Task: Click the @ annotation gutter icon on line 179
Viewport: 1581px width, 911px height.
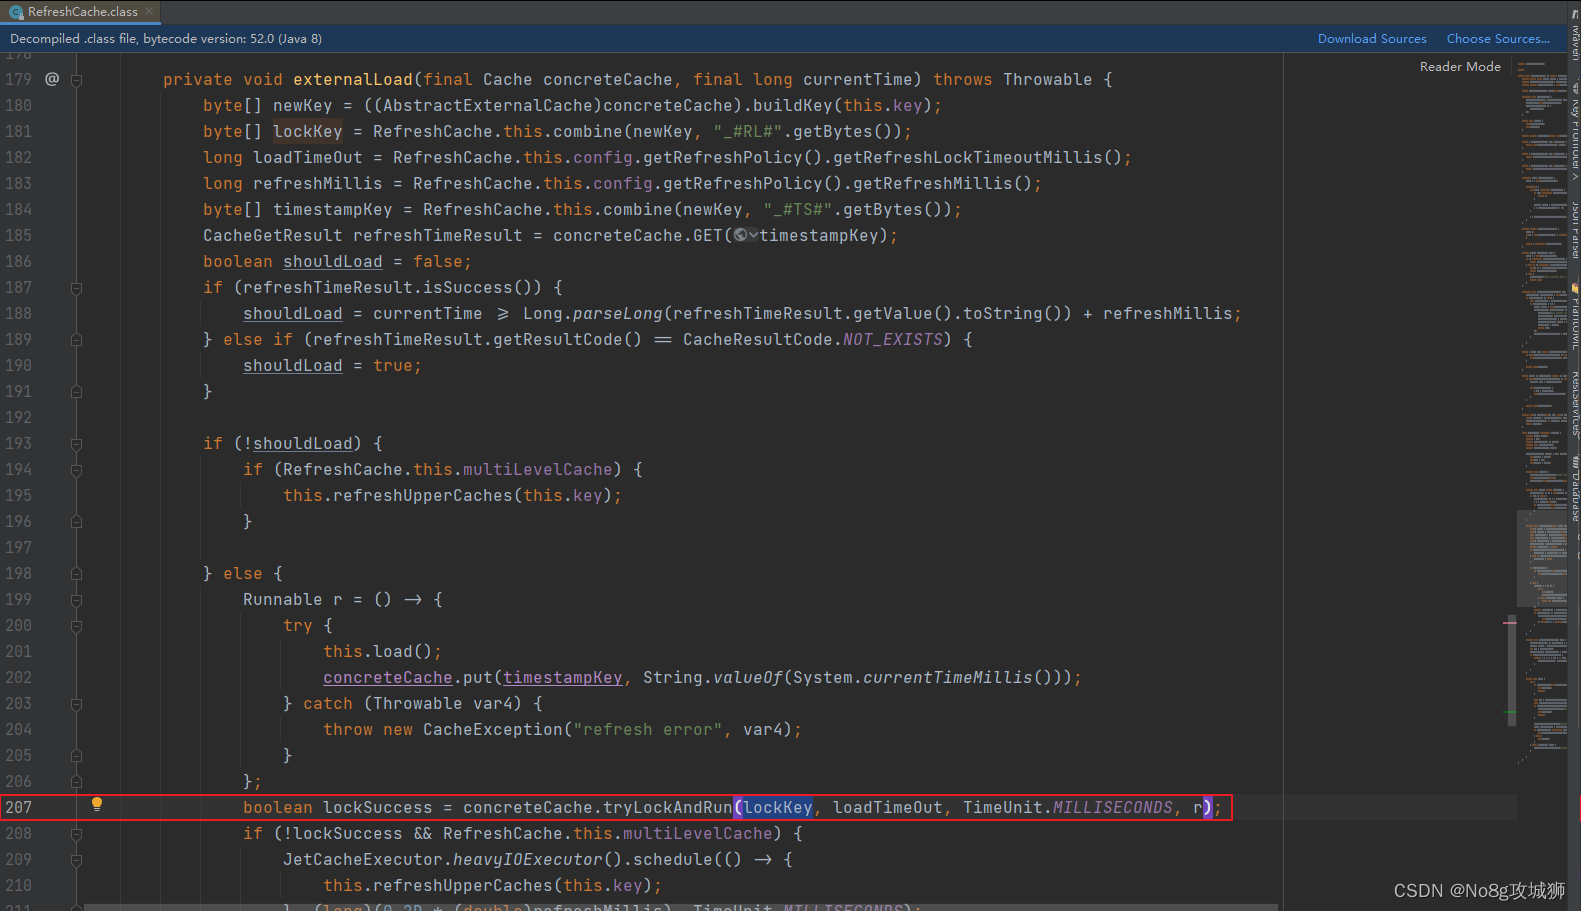Action: click(52, 79)
